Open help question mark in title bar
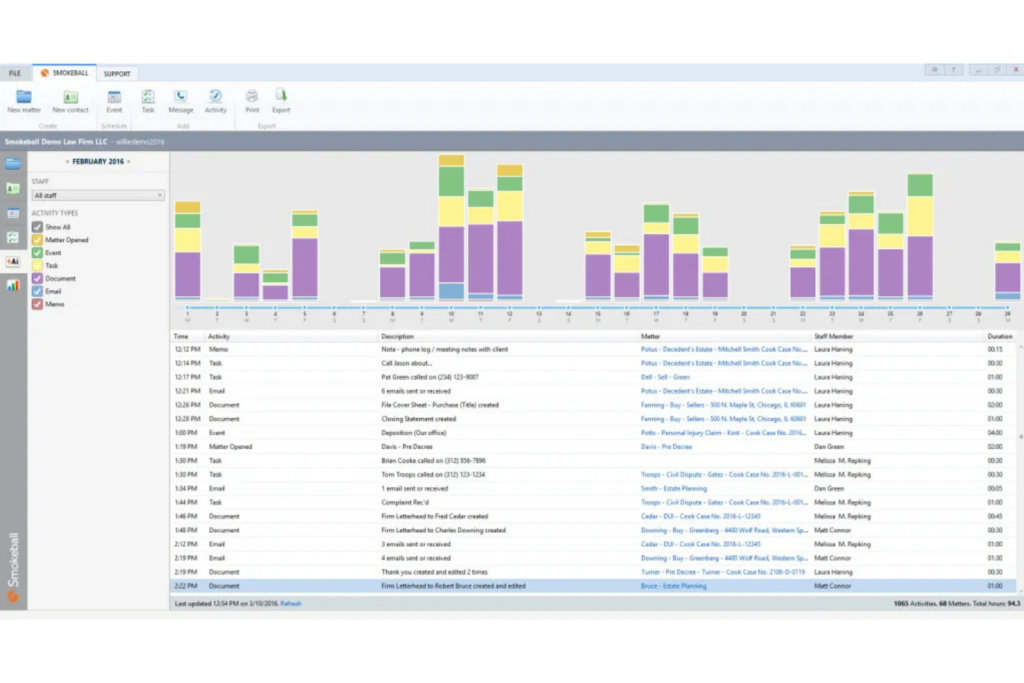Viewport: 1024px width, 683px height. (953, 69)
